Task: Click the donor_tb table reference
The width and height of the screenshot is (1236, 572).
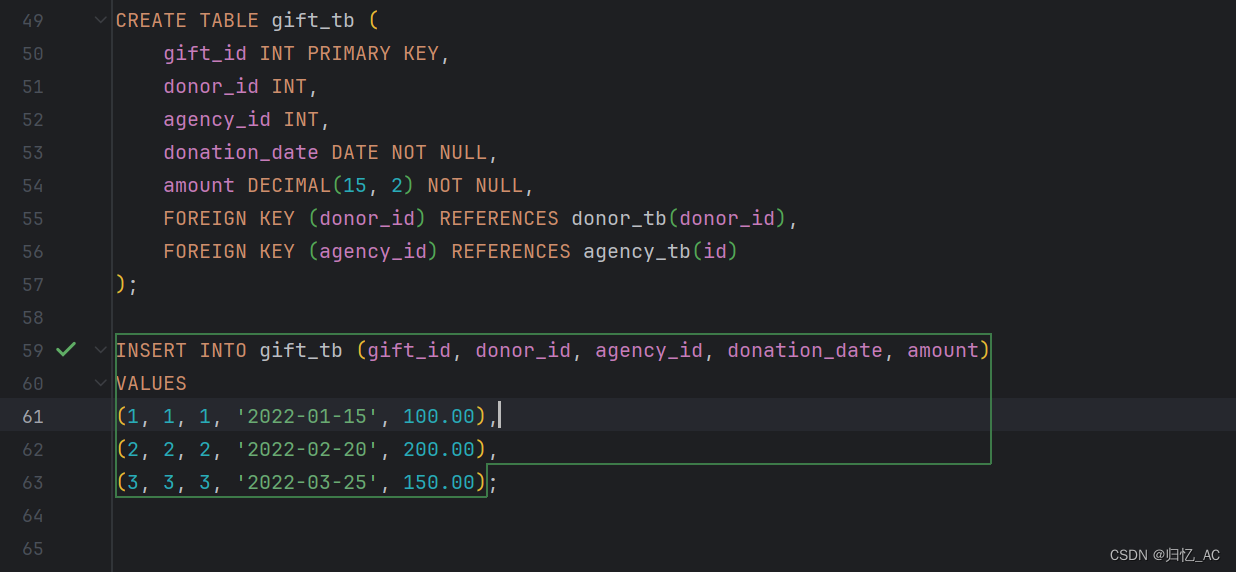Action: click(x=619, y=218)
